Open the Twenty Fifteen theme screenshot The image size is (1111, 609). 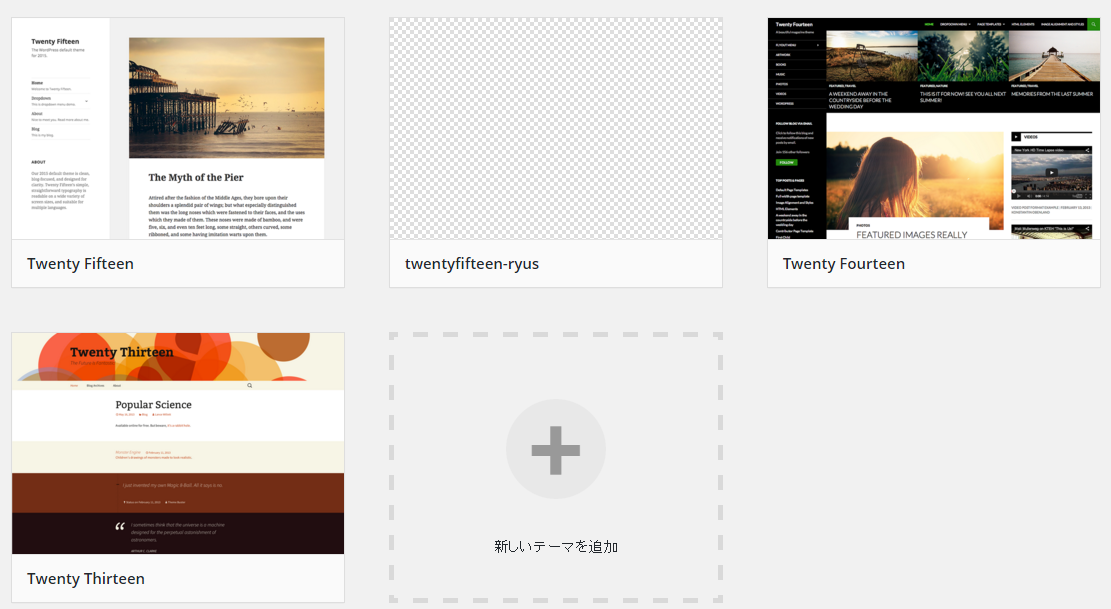tap(178, 129)
